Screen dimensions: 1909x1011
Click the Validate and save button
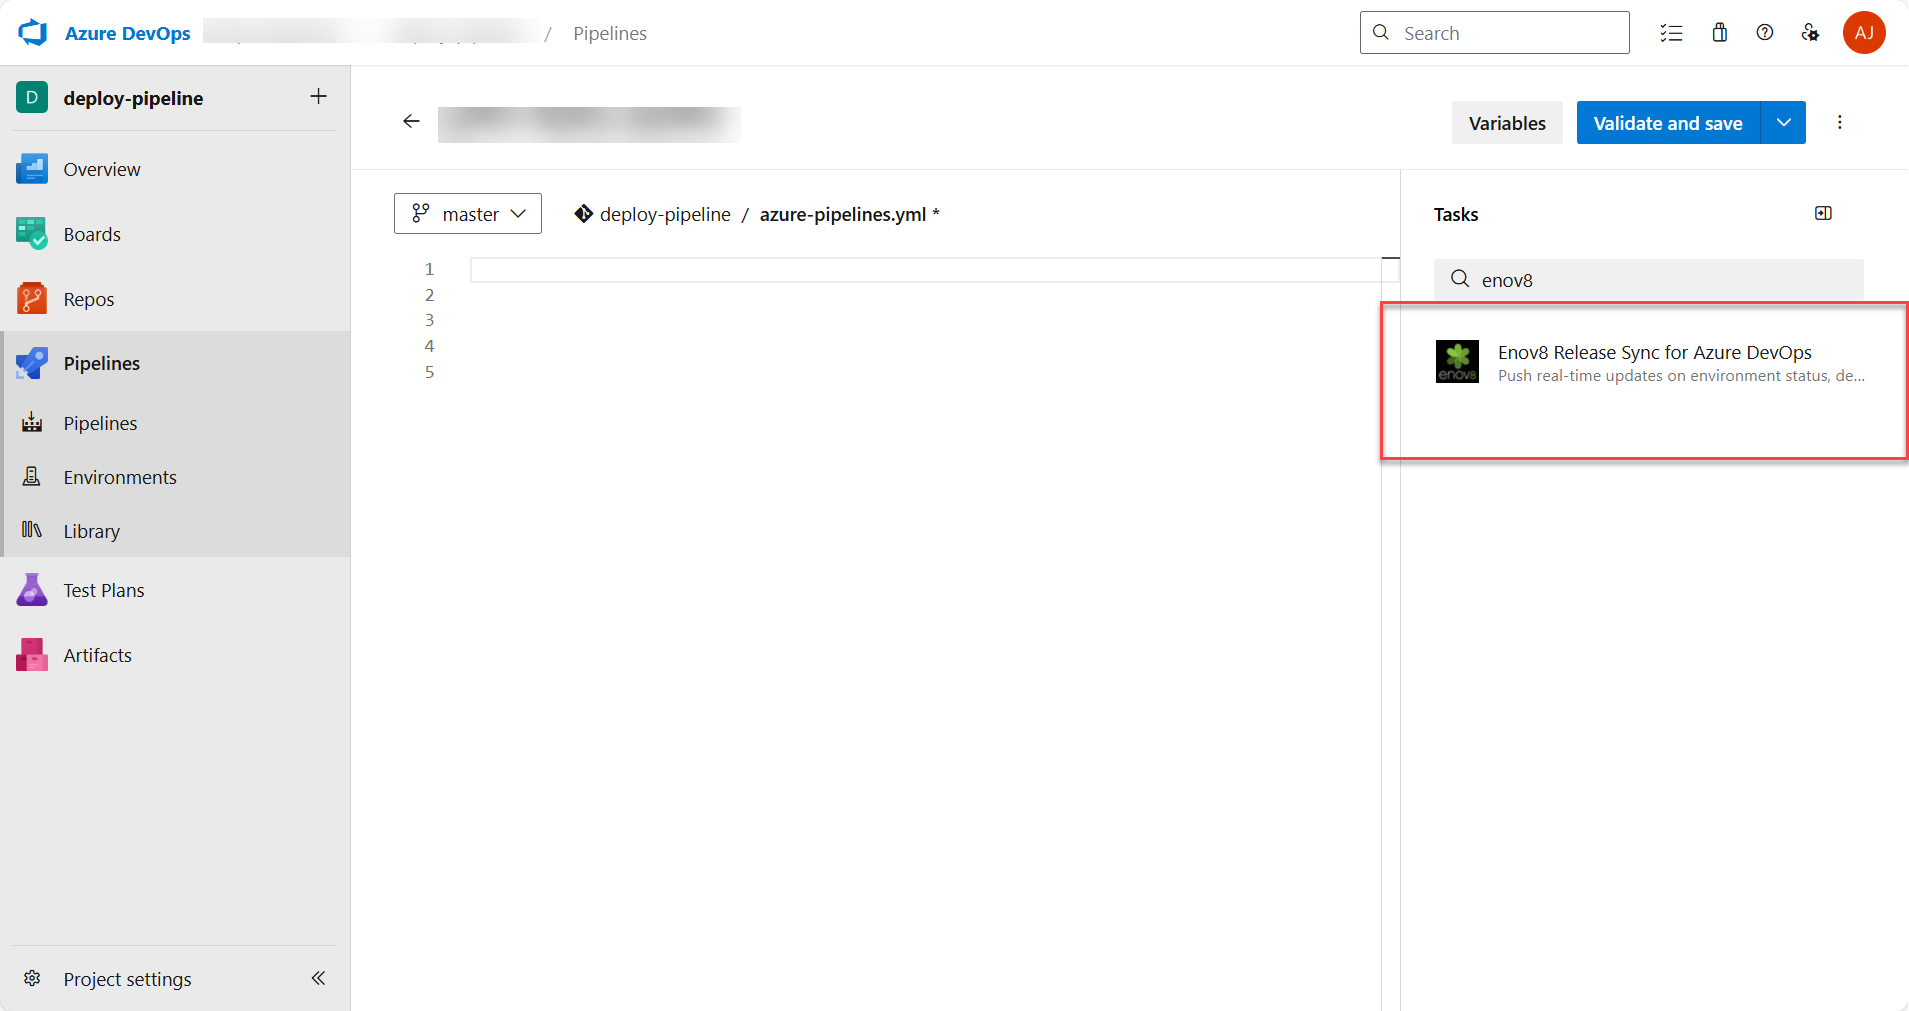tap(1667, 123)
